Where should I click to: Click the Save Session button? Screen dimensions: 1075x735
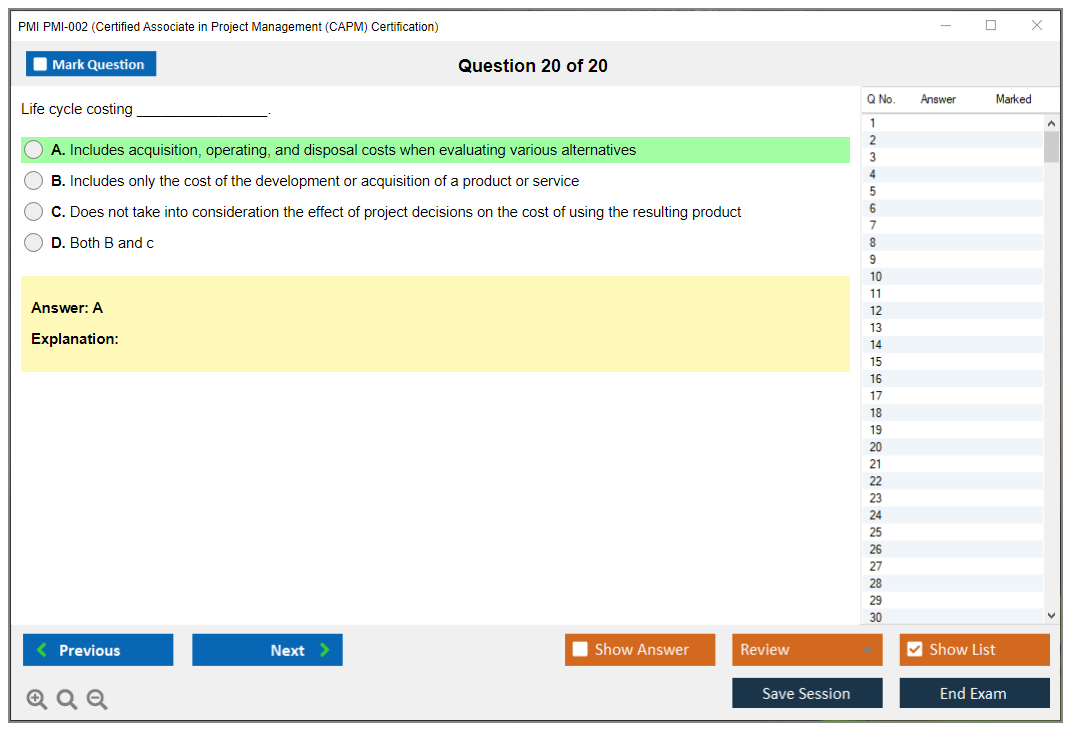[x=806, y=693]
